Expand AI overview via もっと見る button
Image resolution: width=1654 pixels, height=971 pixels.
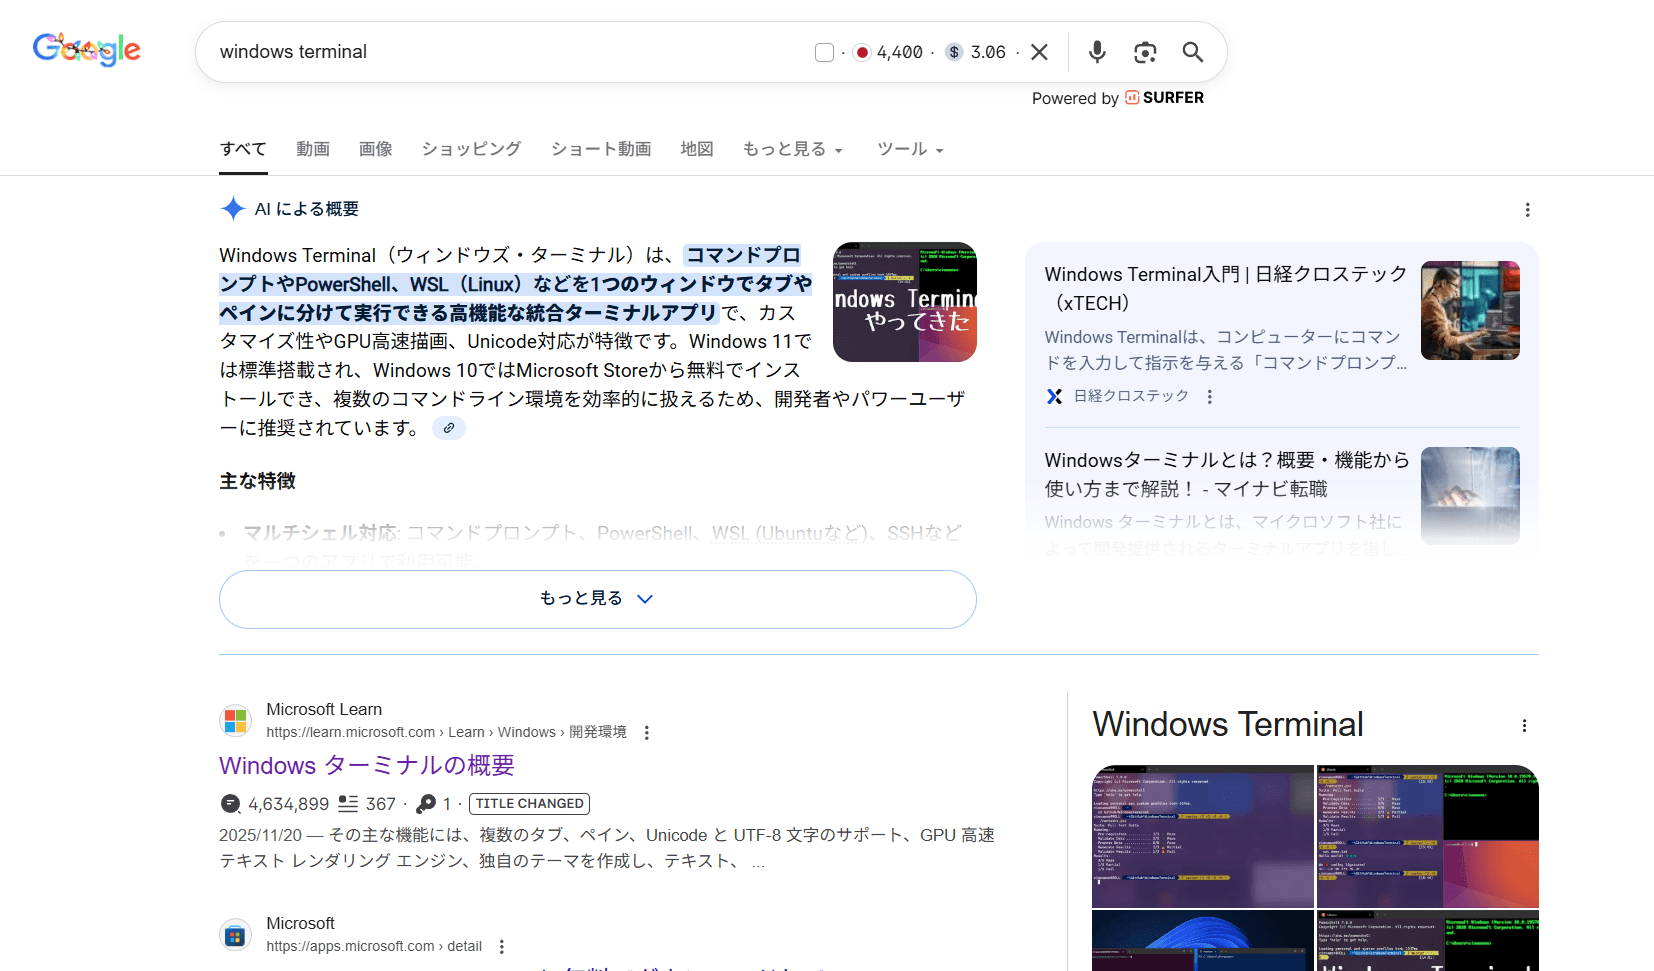pos(597,598)
